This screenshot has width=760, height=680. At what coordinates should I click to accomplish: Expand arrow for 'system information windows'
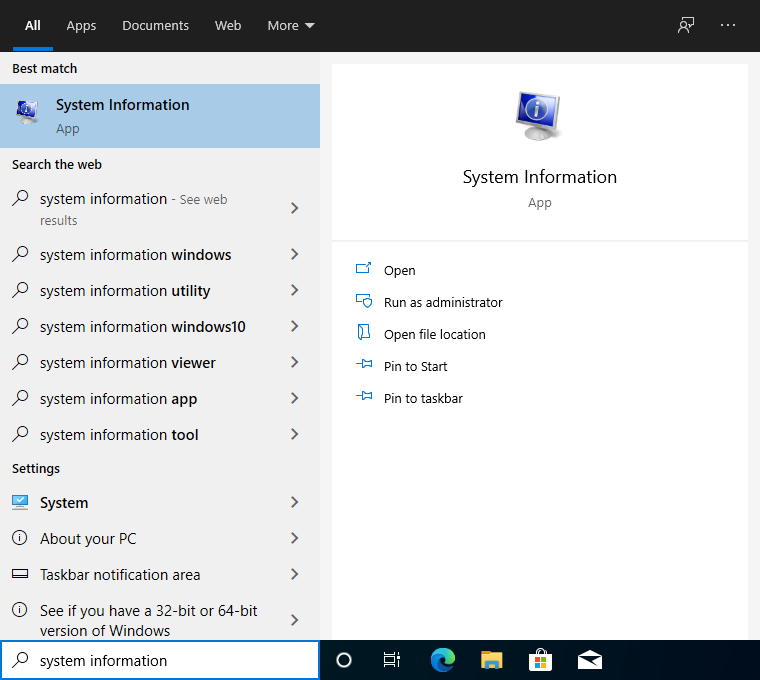pos(294,254)
